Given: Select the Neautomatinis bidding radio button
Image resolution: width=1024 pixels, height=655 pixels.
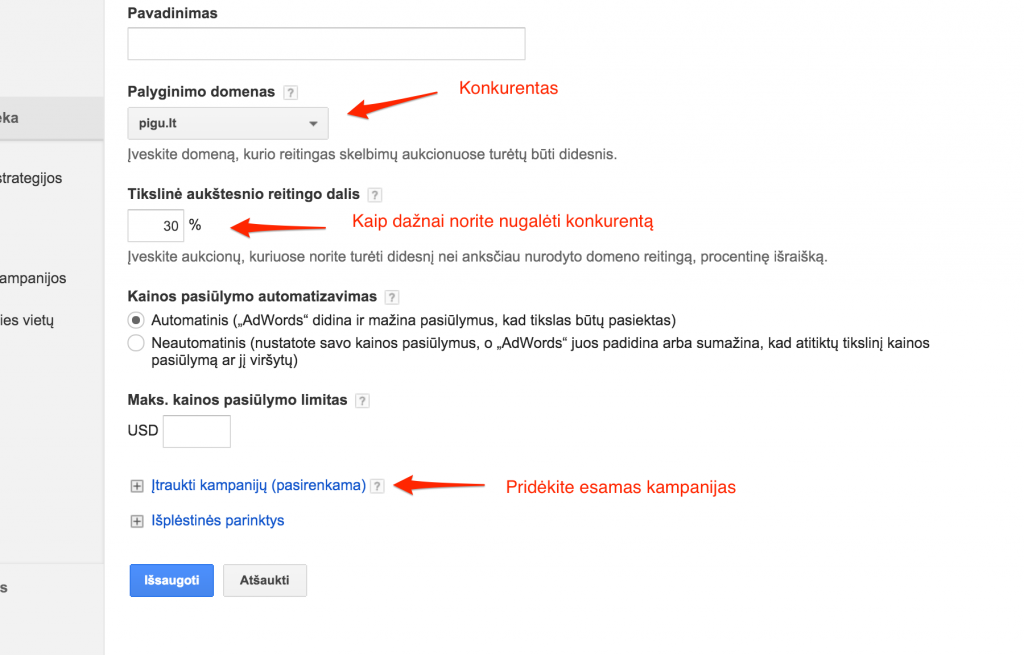Looking at the screenshot, I should (x=136, y=343).
